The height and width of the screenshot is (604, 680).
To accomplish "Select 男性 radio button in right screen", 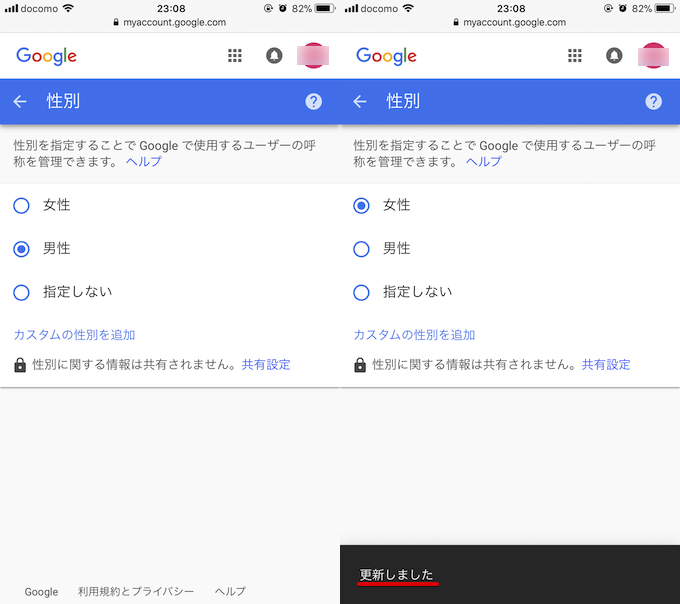I will click(361, 249).
